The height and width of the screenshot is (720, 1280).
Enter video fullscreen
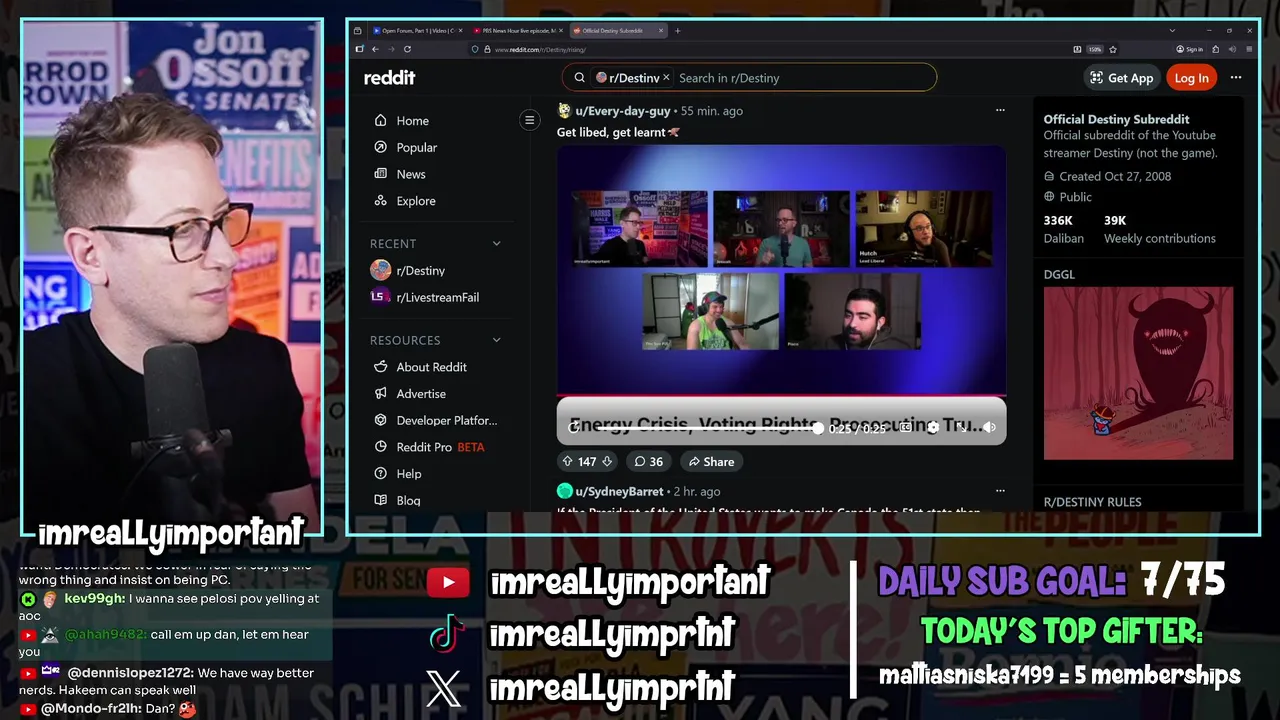tap(961, 427)
